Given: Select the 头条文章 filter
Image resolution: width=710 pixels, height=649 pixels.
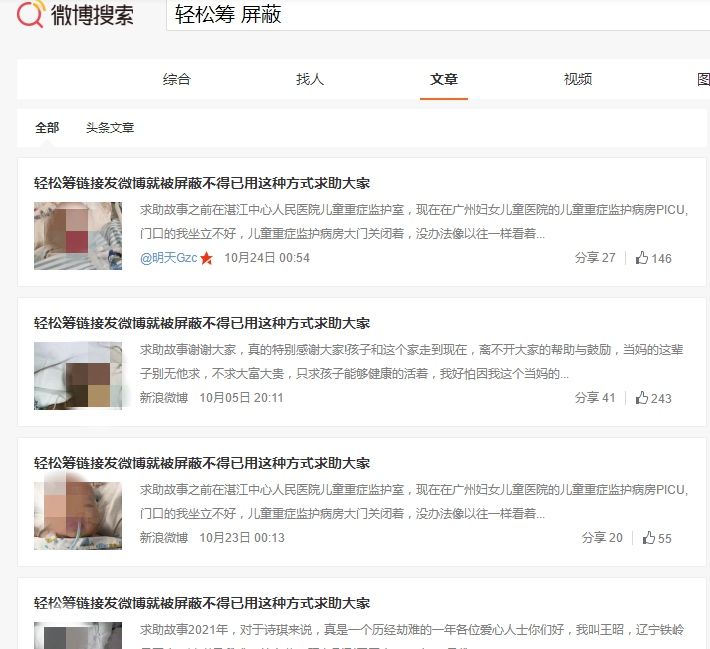Looking at the screenshot, I should coord(110,128).
